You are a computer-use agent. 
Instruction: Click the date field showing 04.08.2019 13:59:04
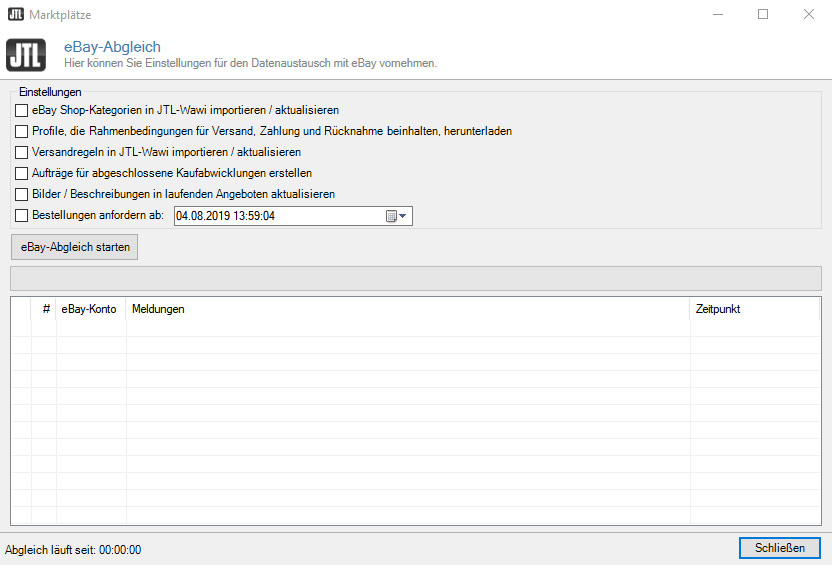coord(293,216)
